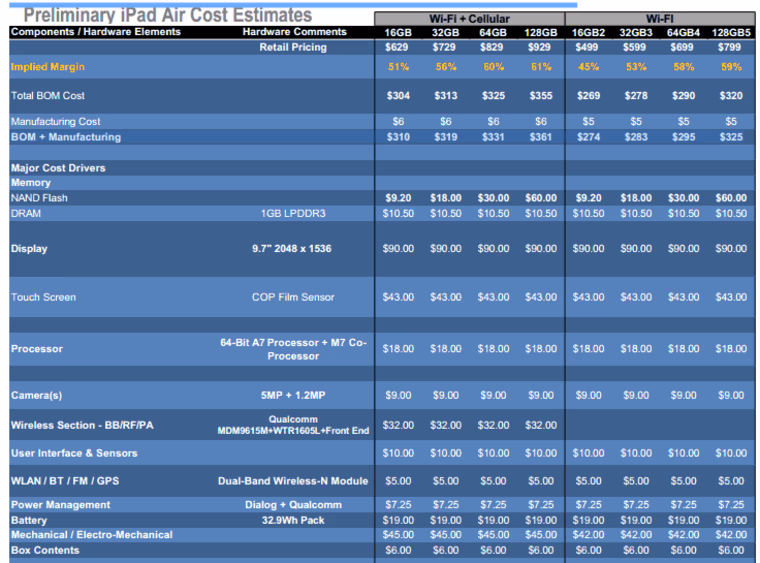Screen dimensions: 760x563
Task: Click the 'Retail Pricing' label
Action: pos(293,47)
